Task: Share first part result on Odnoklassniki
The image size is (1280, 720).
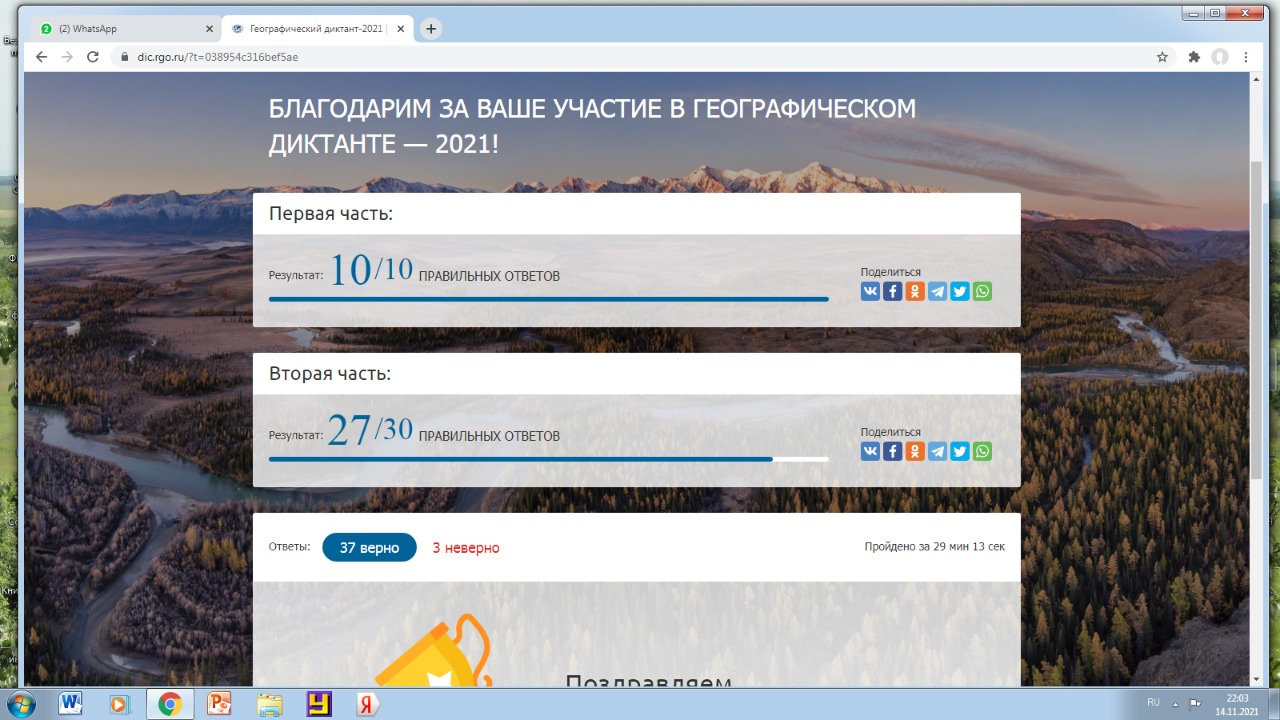Action: point(915,291)
